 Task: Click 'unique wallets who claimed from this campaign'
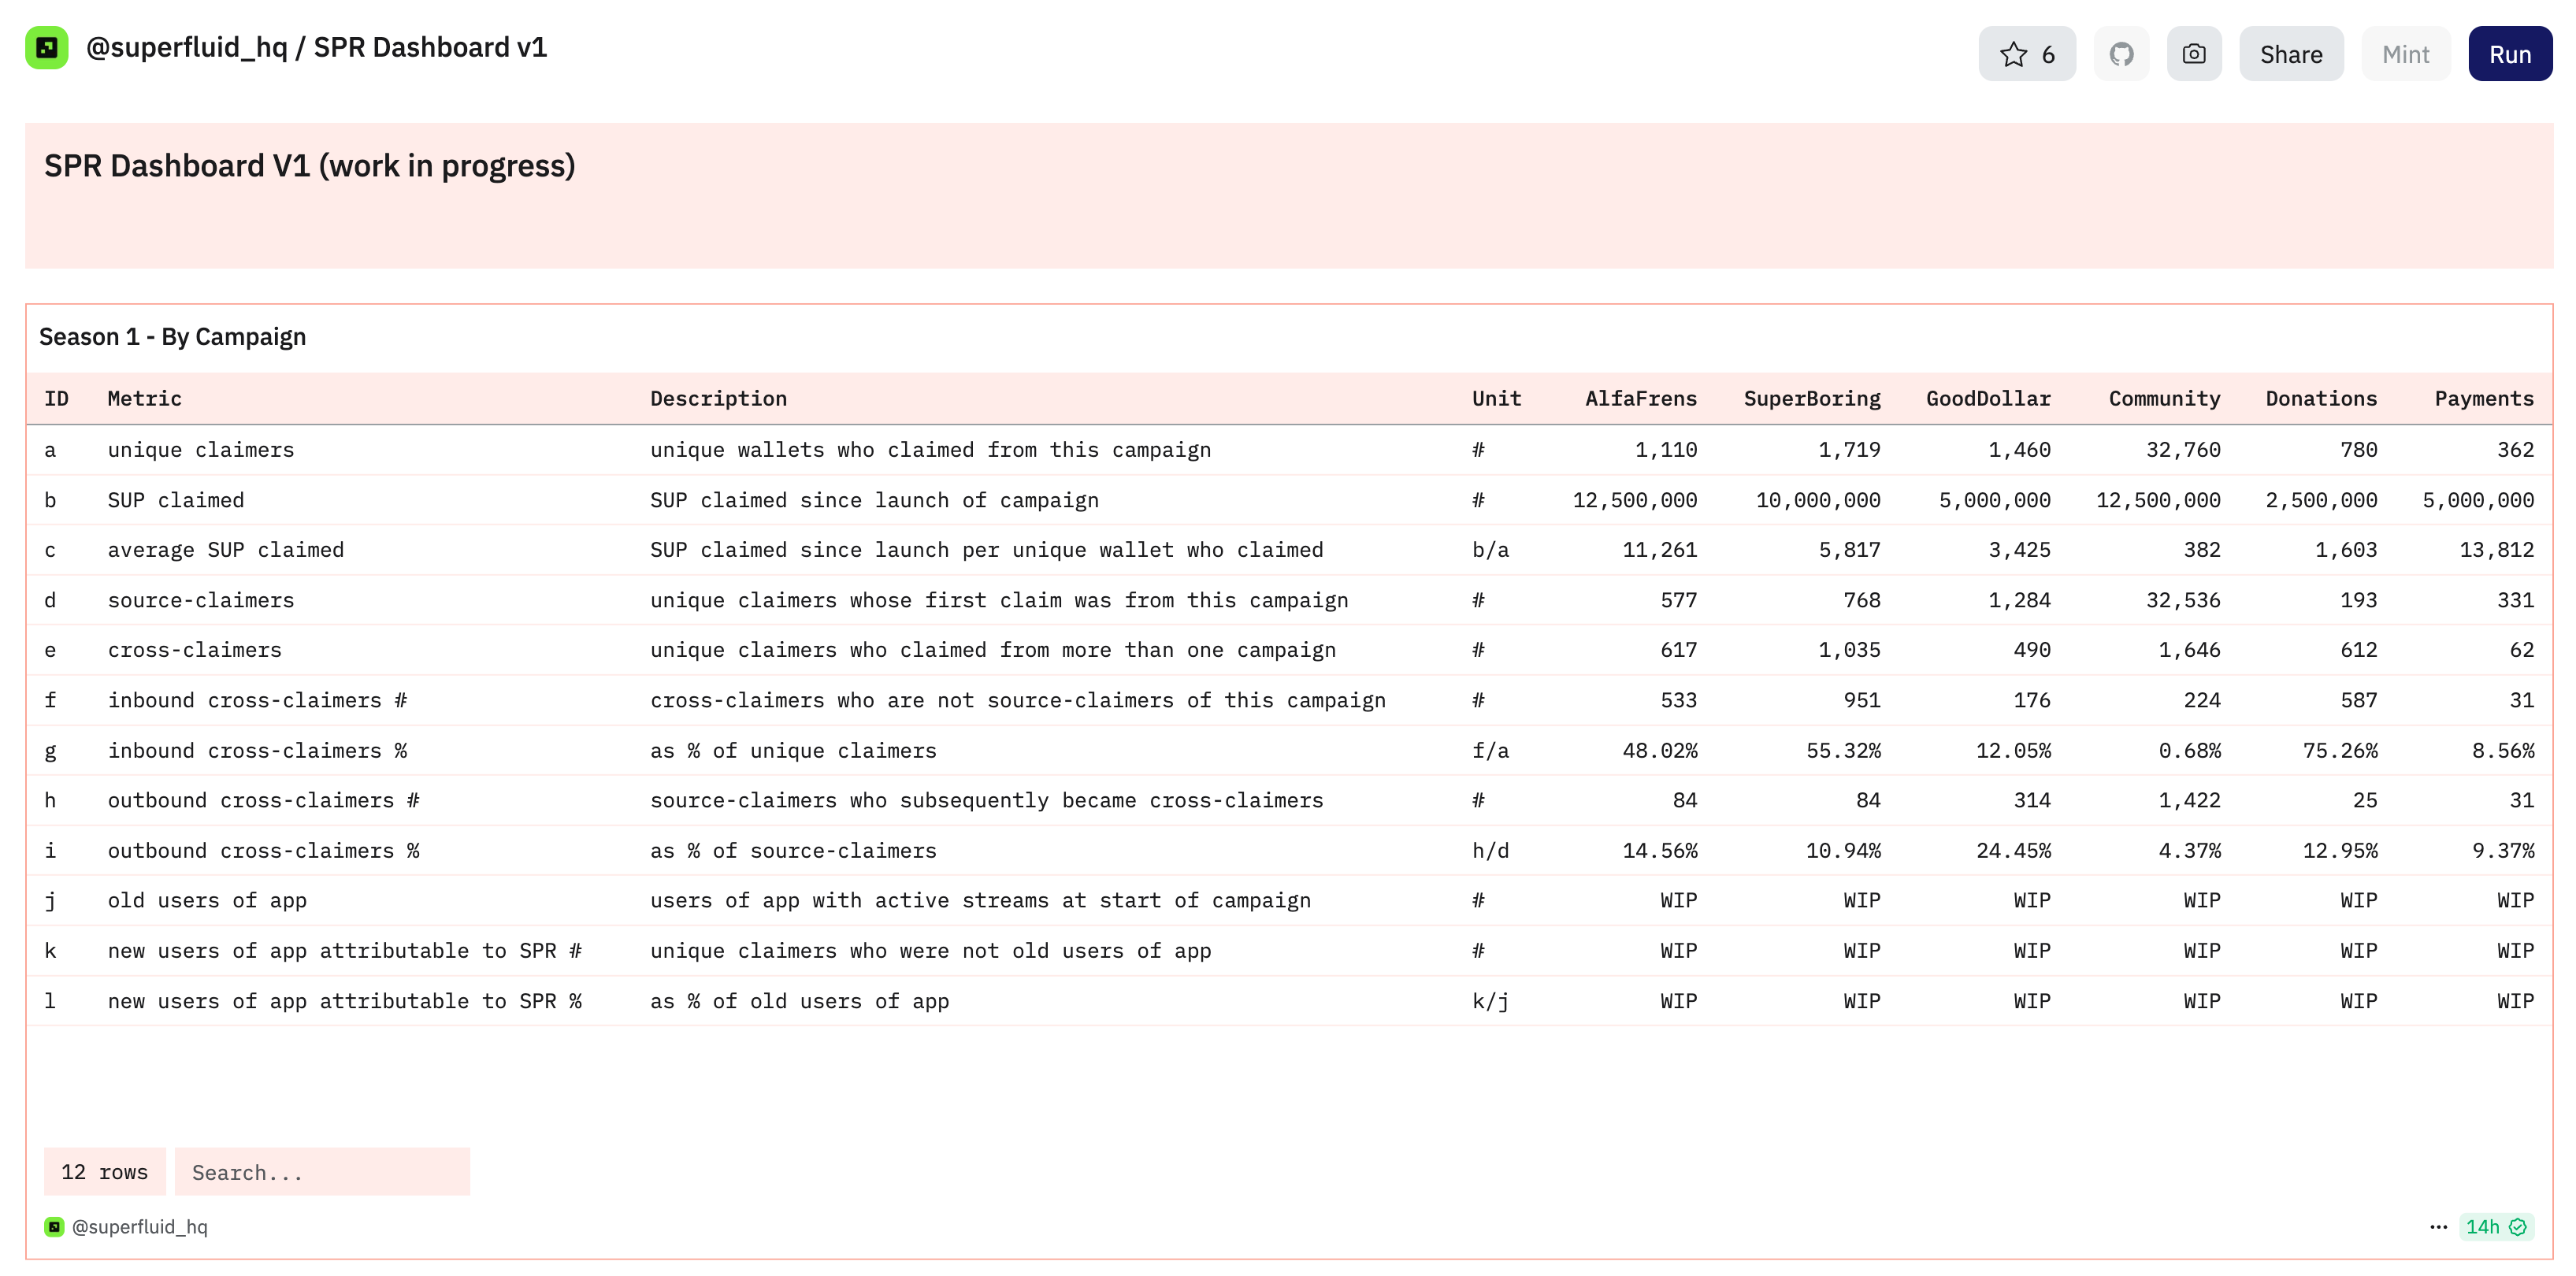pos(930,450)
